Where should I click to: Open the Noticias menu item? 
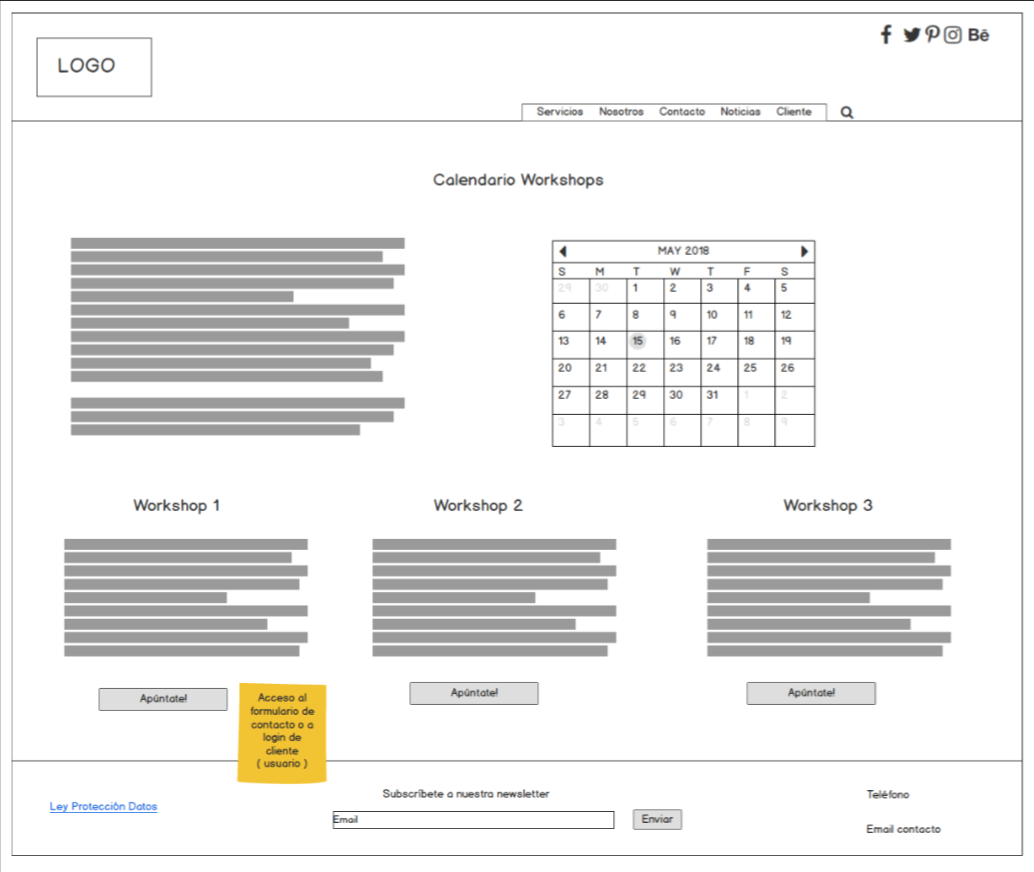740,111
